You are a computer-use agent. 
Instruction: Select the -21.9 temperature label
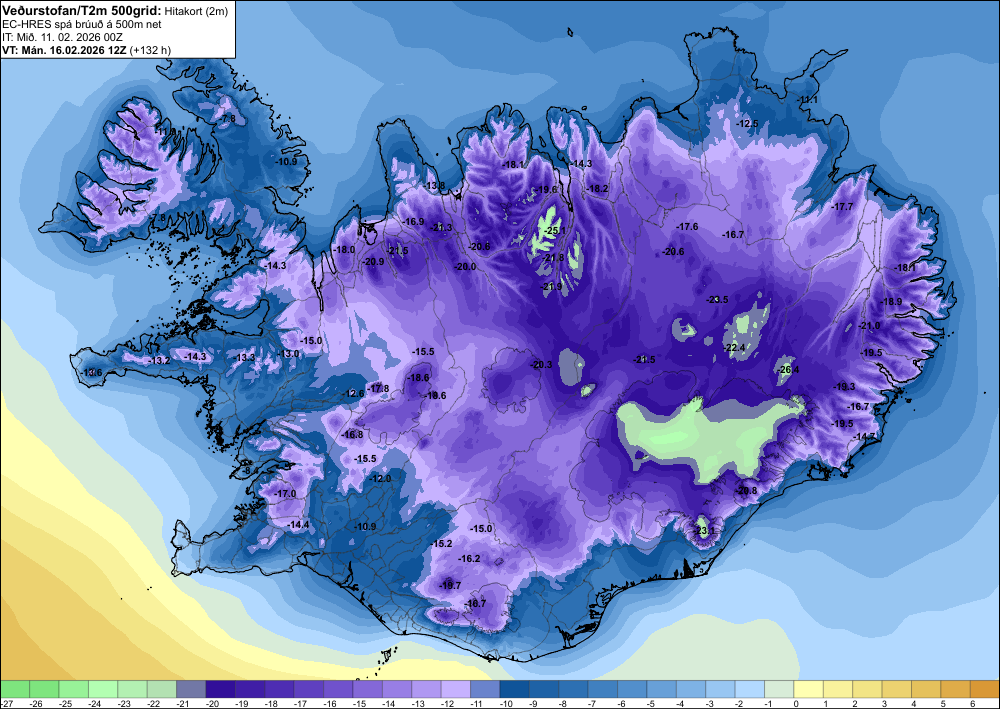[552, 287]
